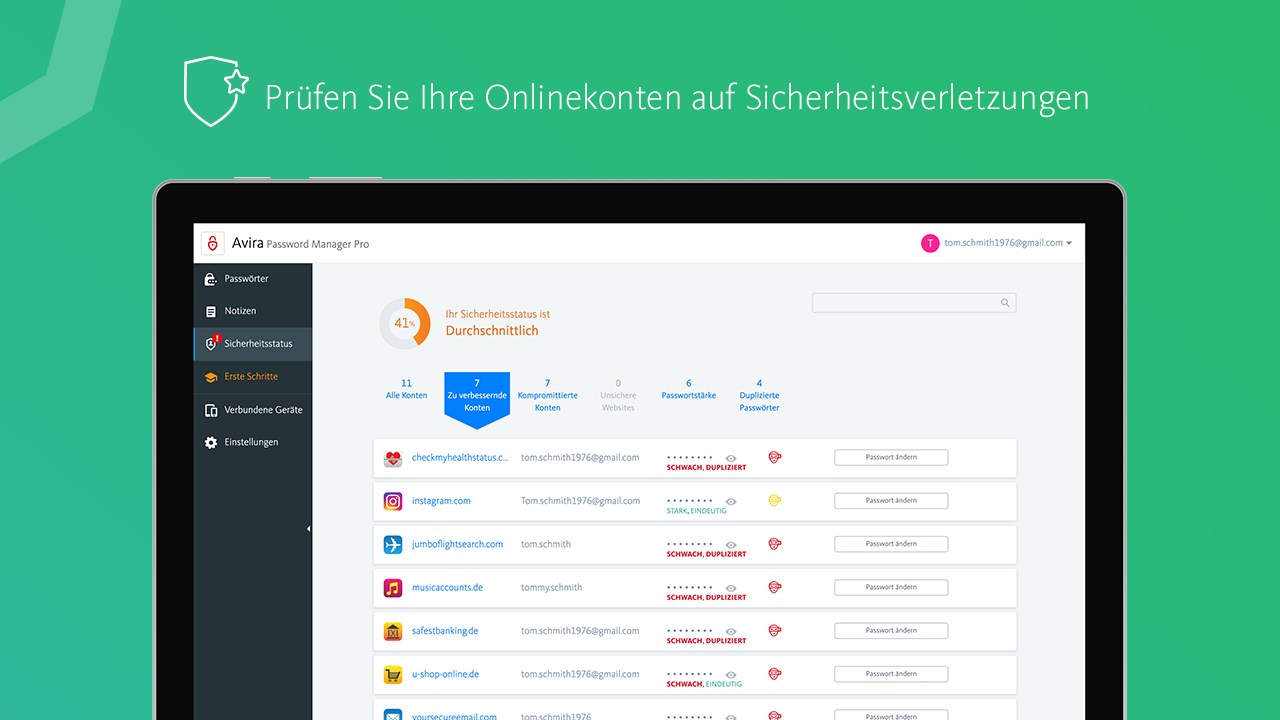The image size is (1280, 720).
Task: Click into the search field
Action: (x=914, y=303)
